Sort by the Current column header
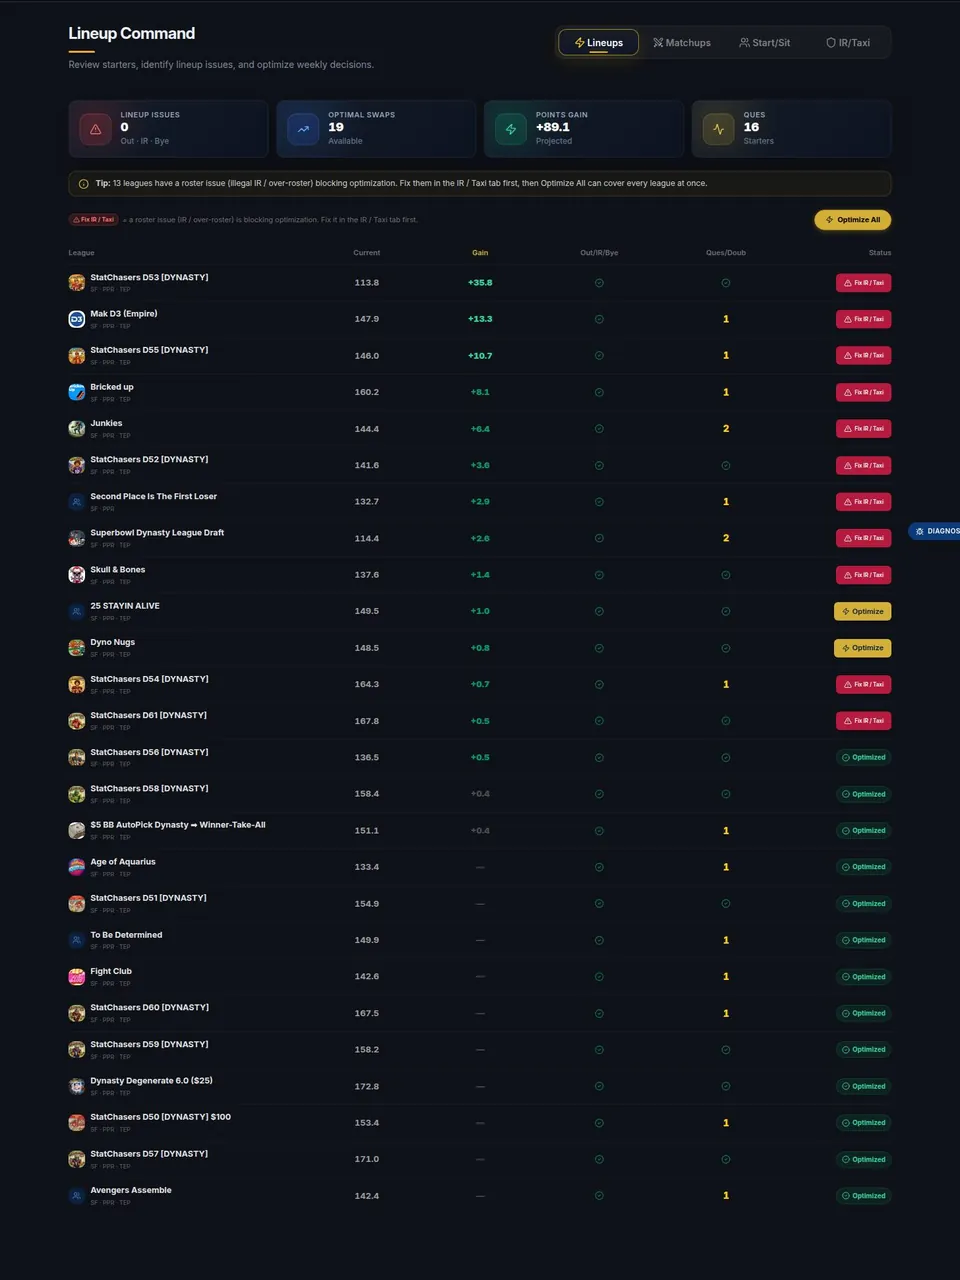Screen dimensions: 960x1280 click(x=366, y=253)
